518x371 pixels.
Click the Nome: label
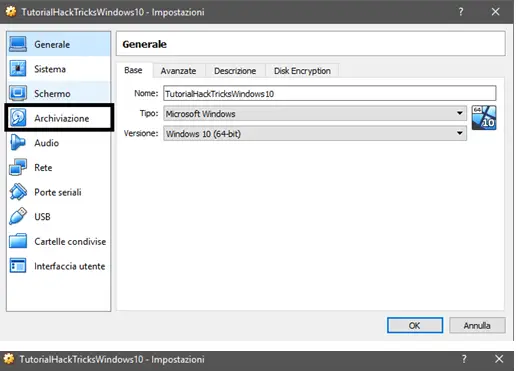point(146,93)
